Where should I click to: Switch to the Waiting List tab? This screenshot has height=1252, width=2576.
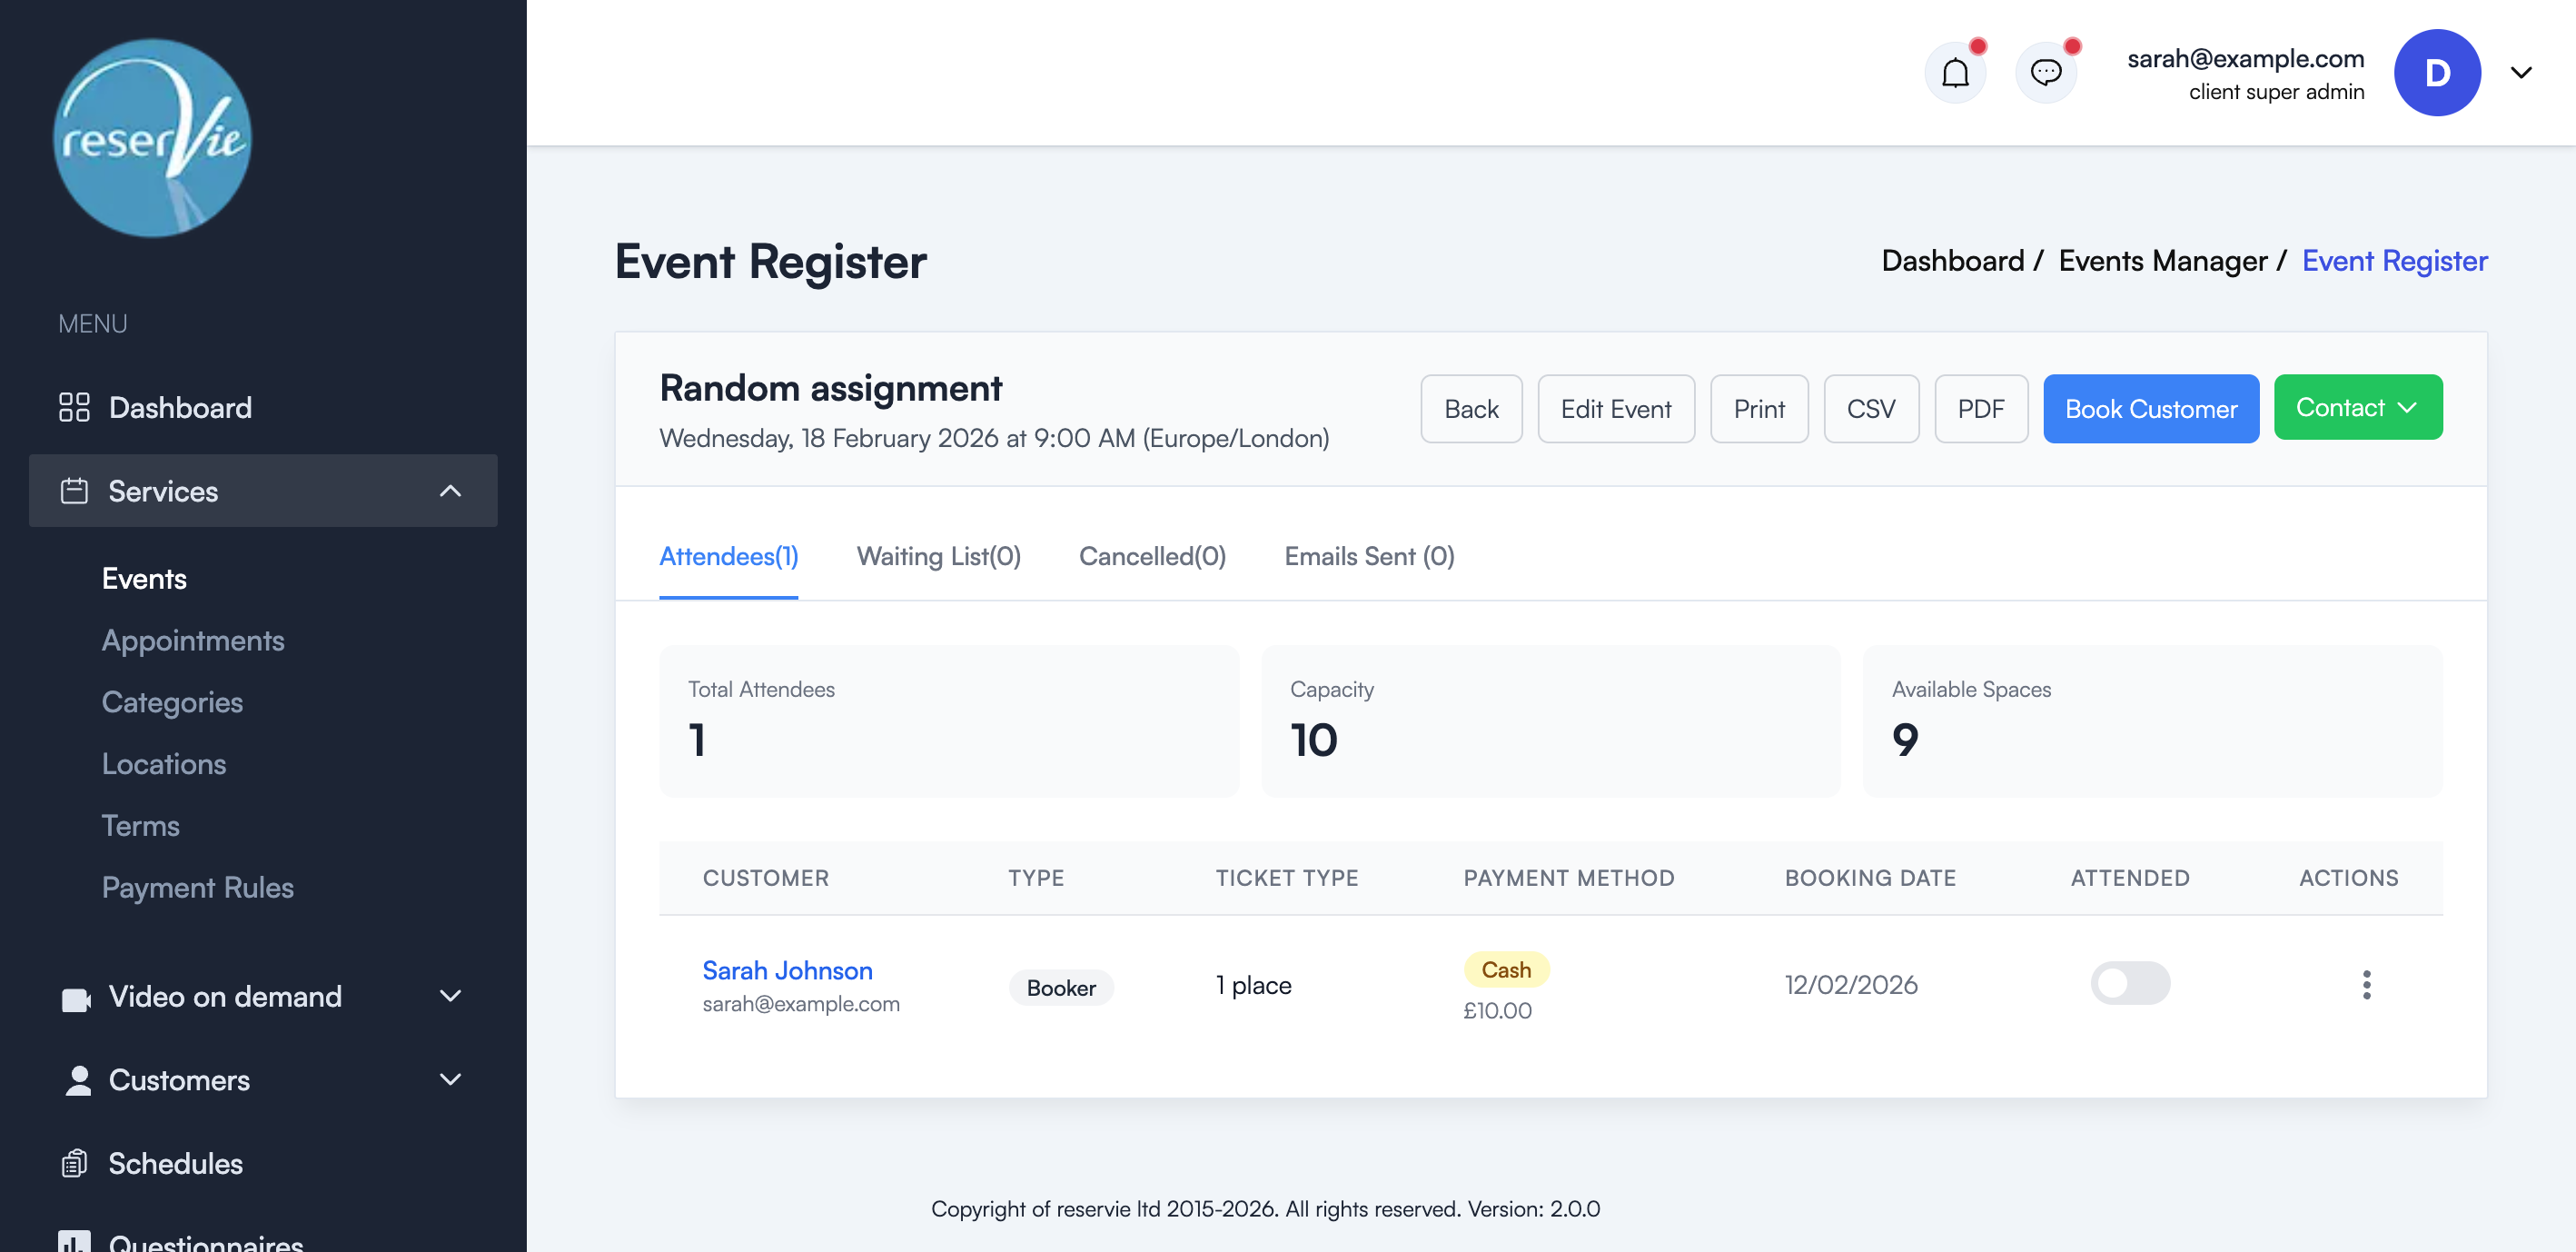point(938,557)
